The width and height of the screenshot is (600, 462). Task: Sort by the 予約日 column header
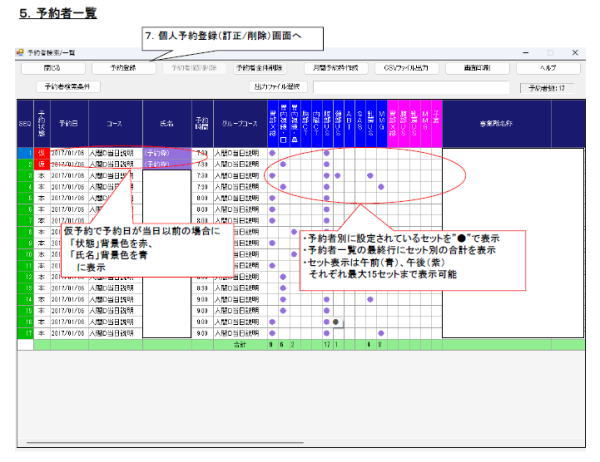[69, 123]
